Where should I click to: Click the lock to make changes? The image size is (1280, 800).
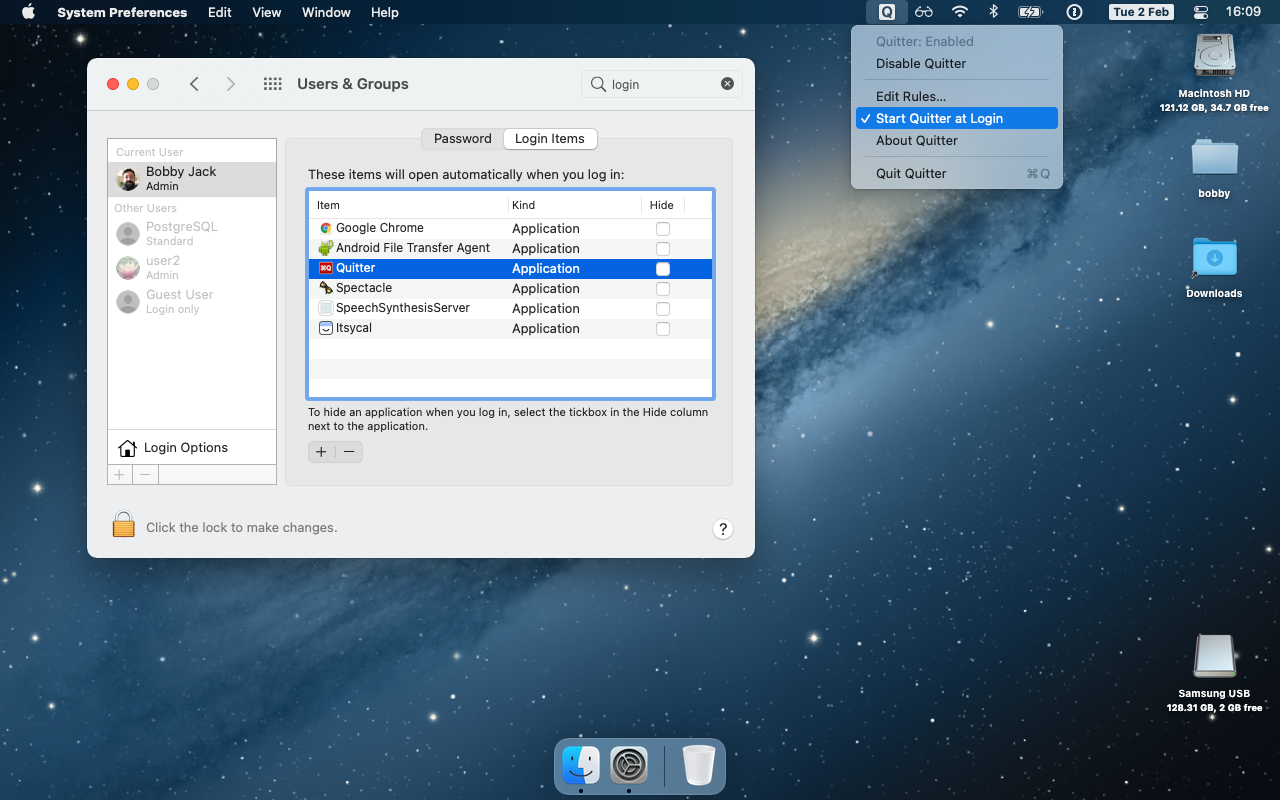coord(123,523)
